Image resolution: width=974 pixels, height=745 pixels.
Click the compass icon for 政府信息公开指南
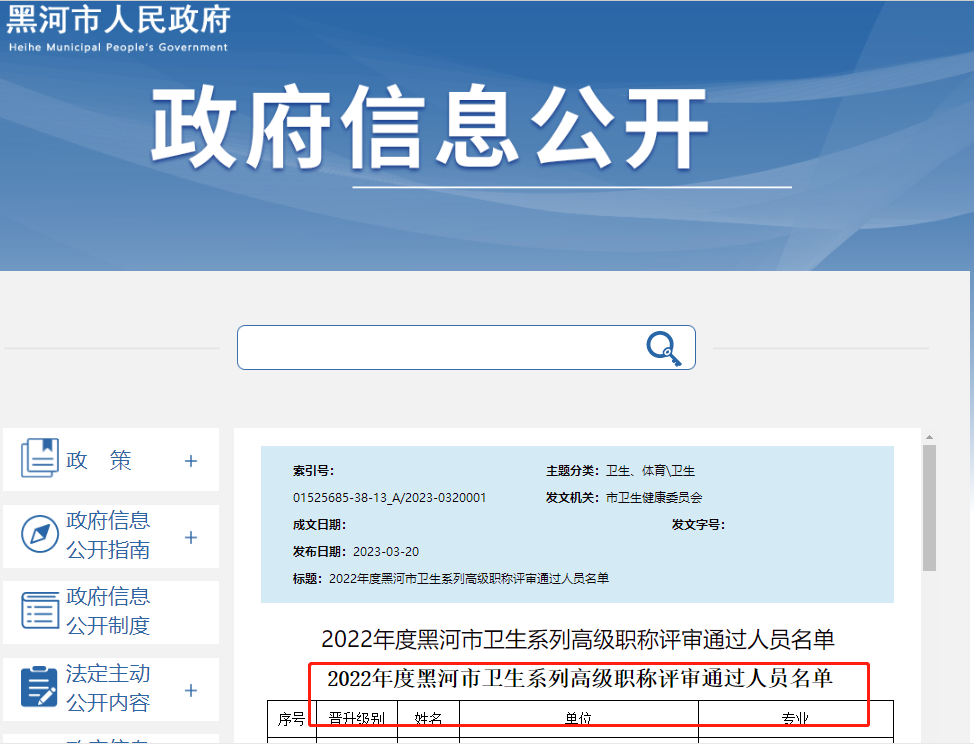[40, 536]
